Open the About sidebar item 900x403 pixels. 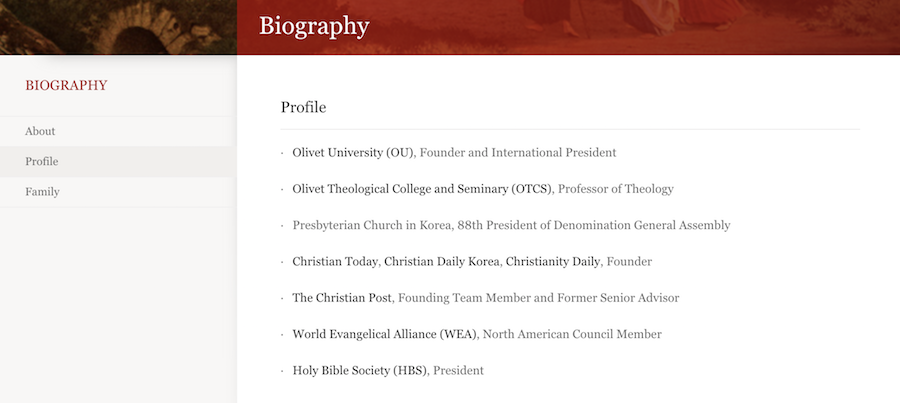point(40,131)
